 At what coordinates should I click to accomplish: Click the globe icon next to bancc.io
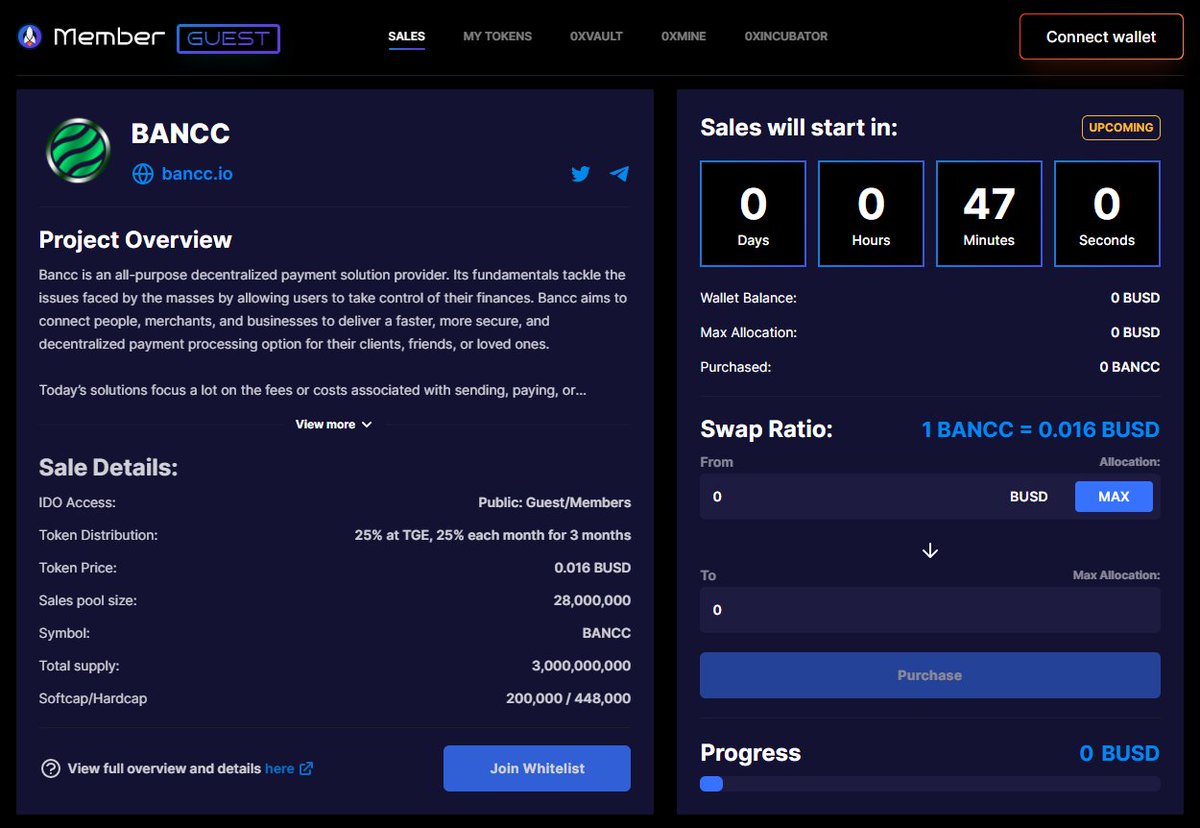click(x=143, y=174)
